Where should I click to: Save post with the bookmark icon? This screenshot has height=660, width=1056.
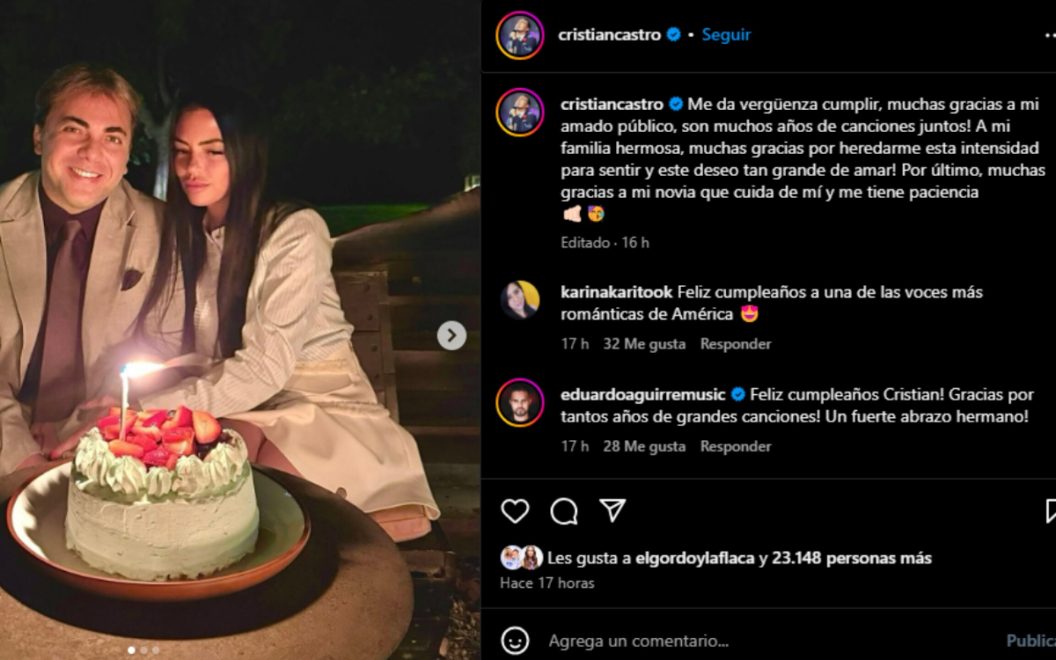pyautogui.click(x=1051, y=510)
